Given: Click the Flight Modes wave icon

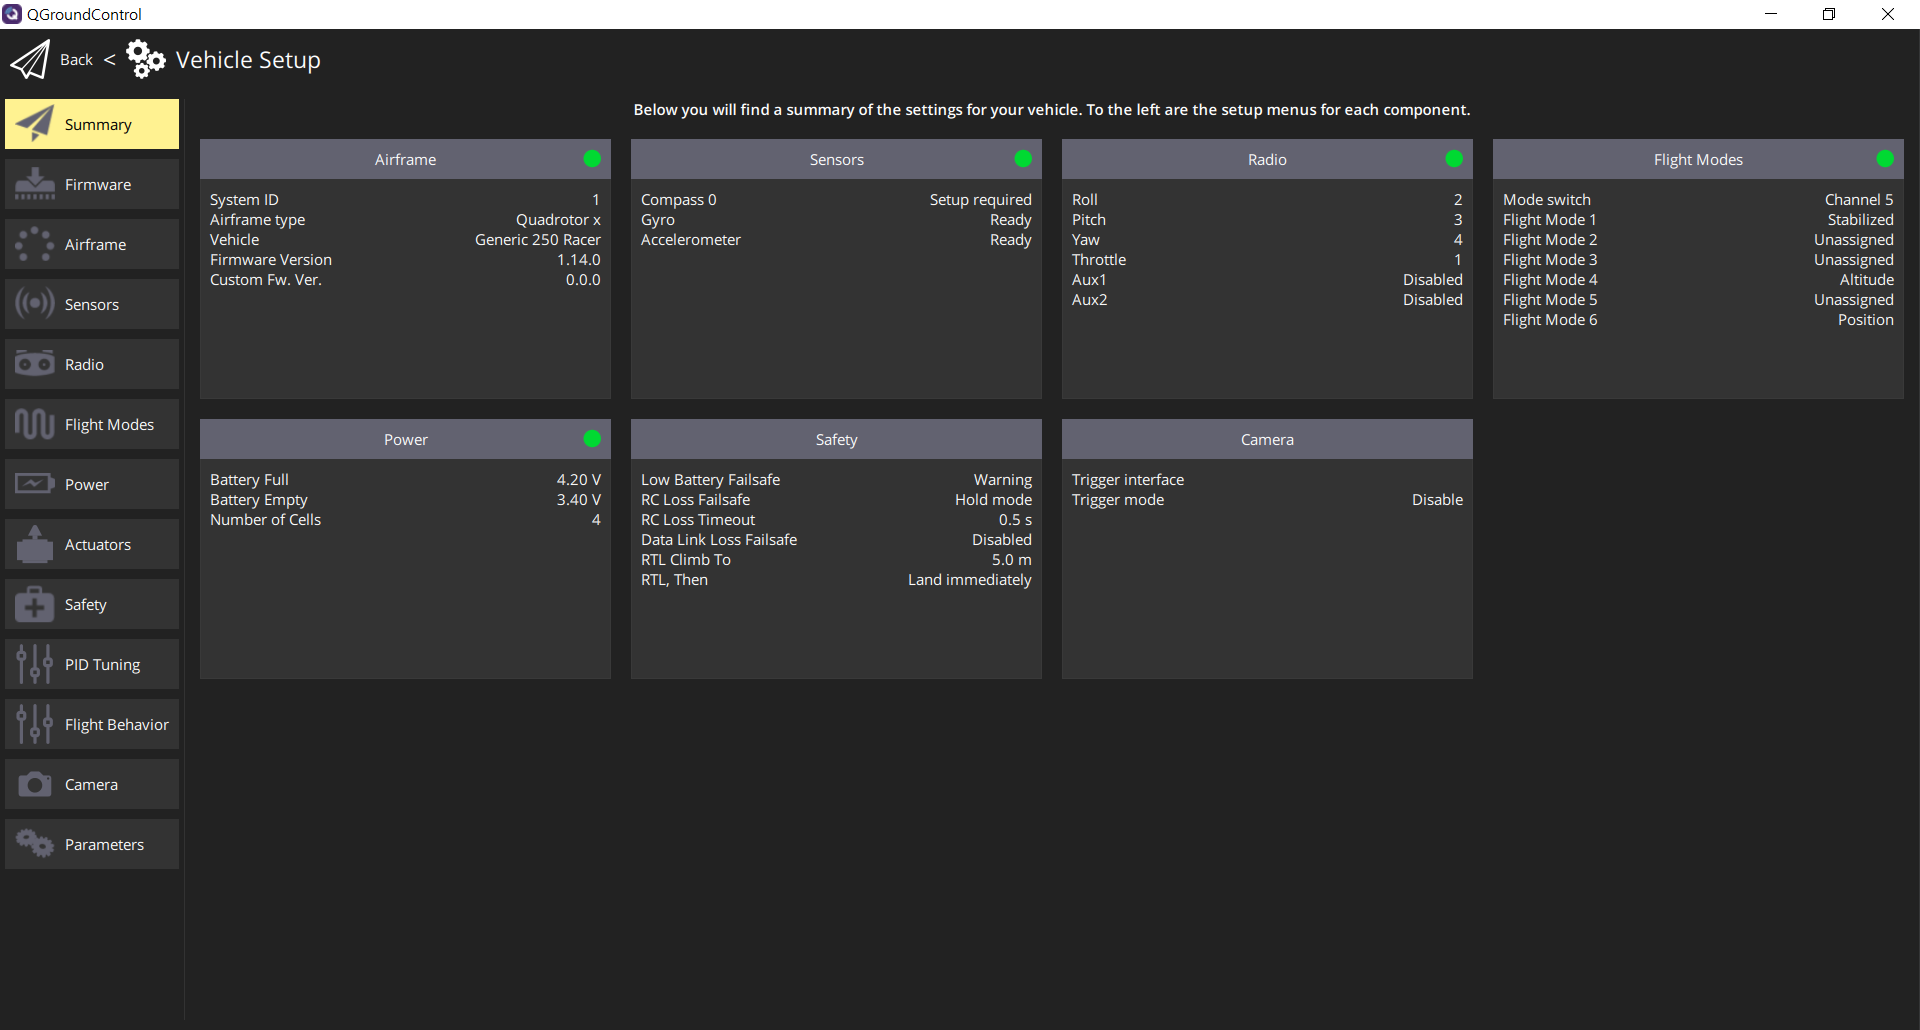Looking at the screenshot, I should click(35, 424).
